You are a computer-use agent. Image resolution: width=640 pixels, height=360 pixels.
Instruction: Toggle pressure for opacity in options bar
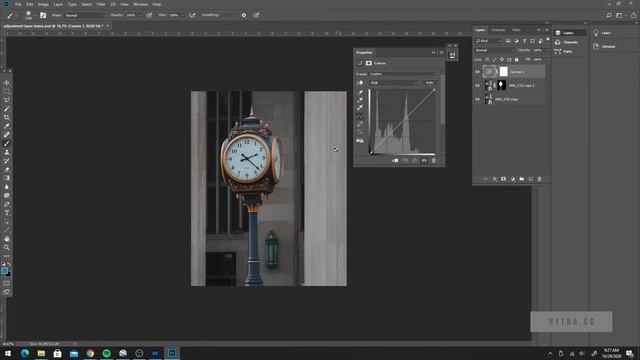[x=149, y=15]
